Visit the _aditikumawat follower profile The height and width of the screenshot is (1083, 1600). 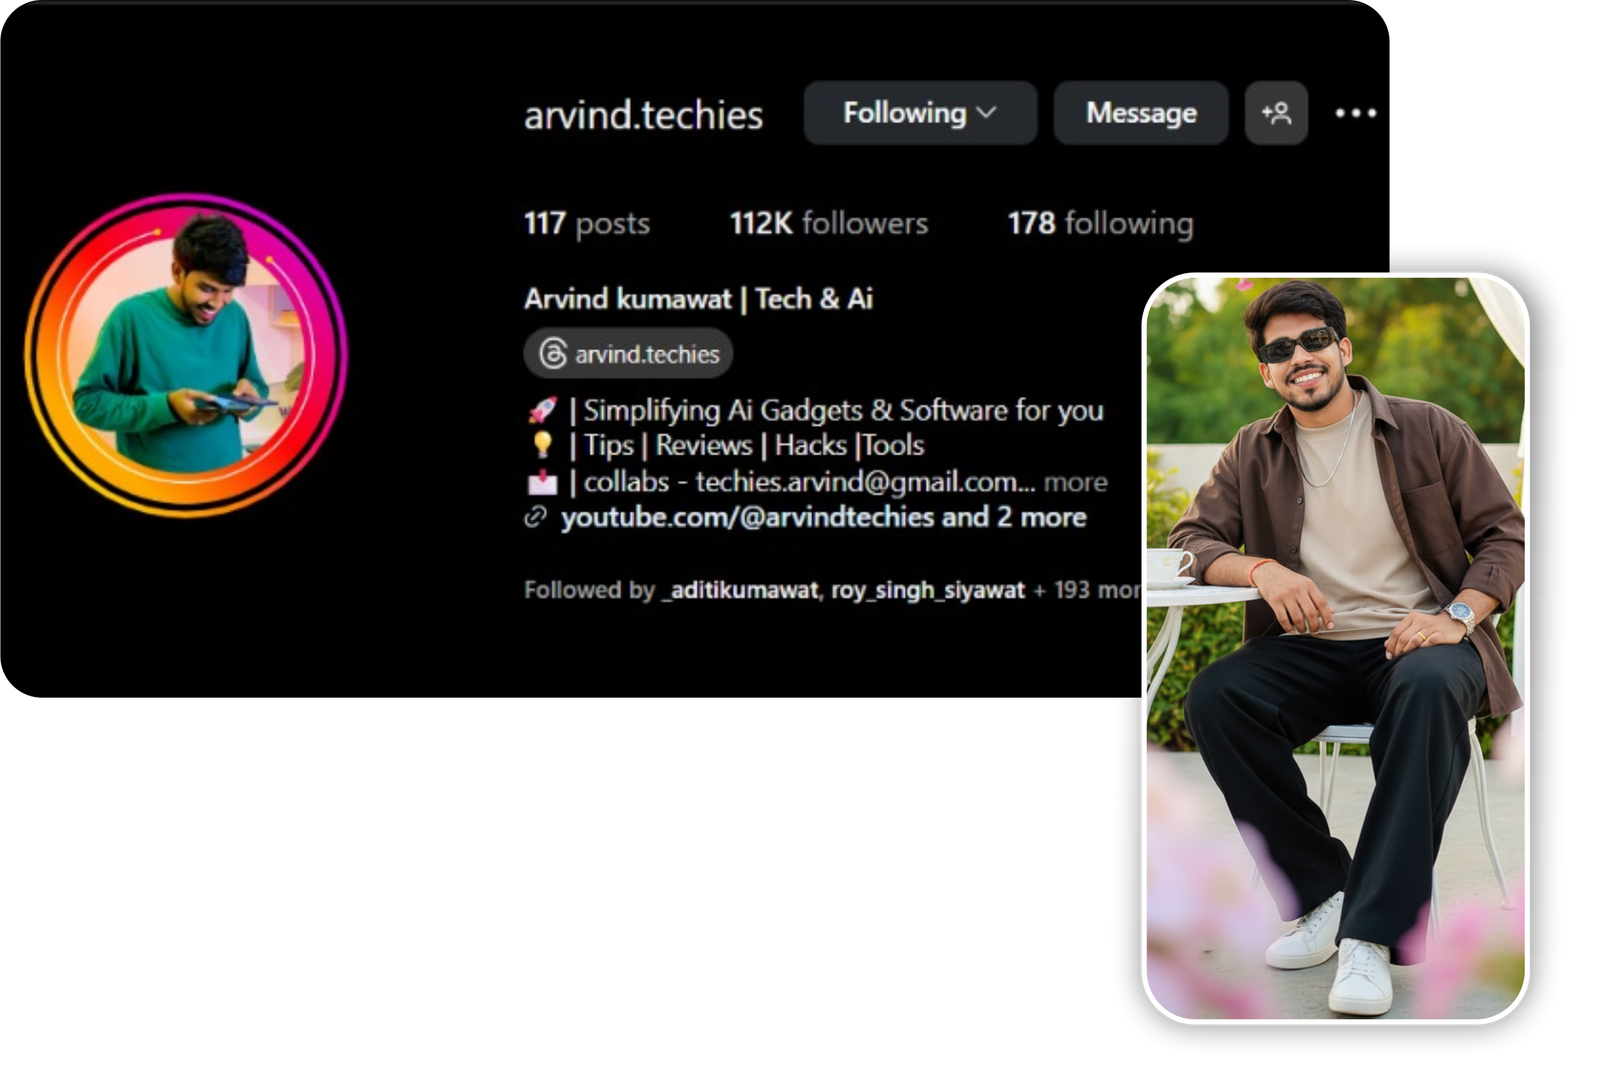click(x=740, y=590)
